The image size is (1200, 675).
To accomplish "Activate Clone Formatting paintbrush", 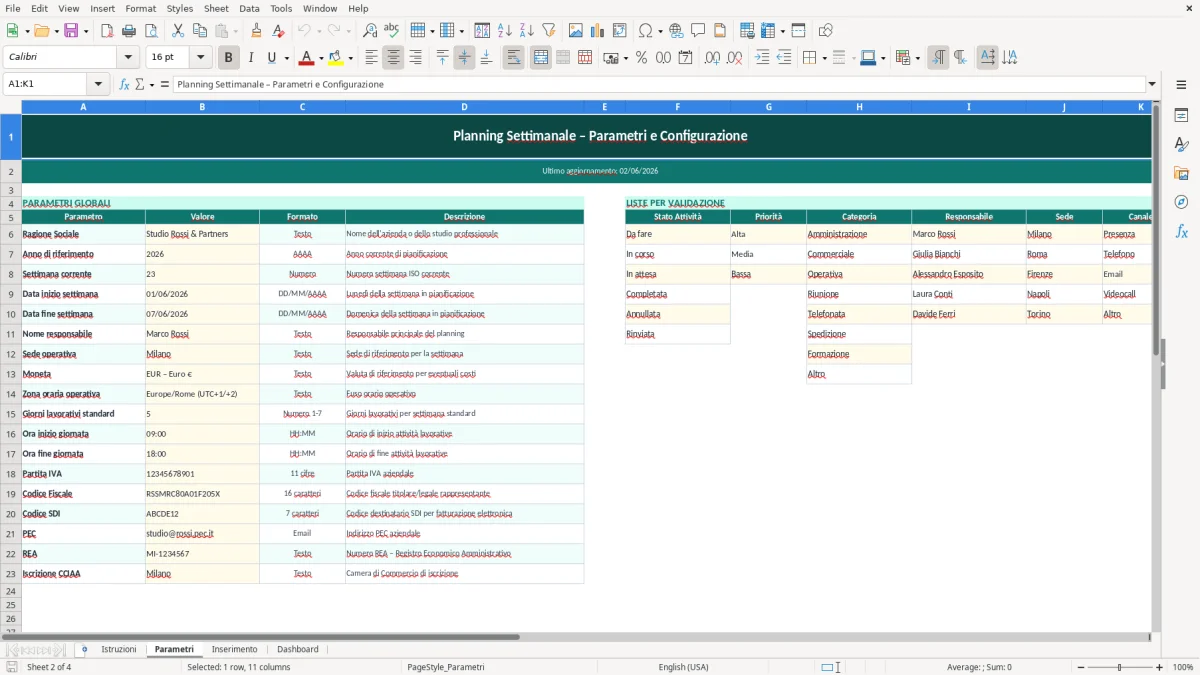I will pyautogui.click(x=256, y=31).
